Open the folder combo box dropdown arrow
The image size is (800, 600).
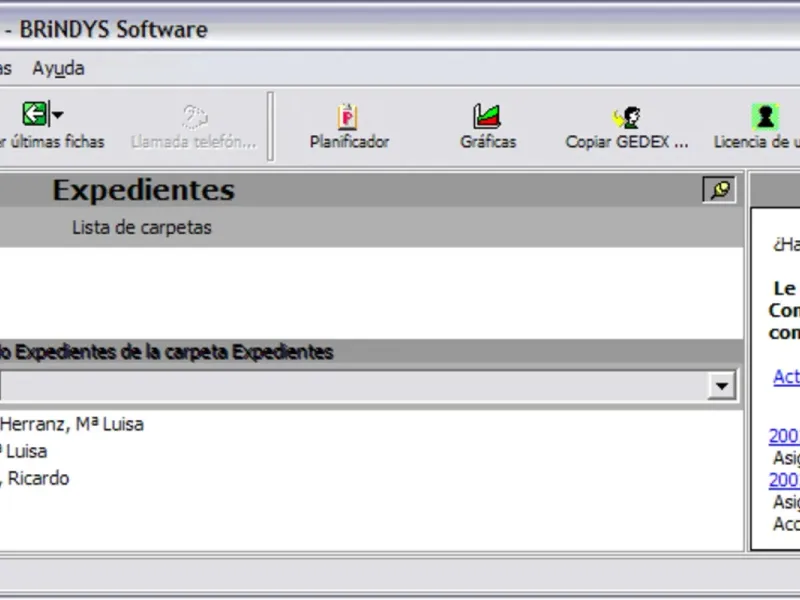click(x=721, y=386)
